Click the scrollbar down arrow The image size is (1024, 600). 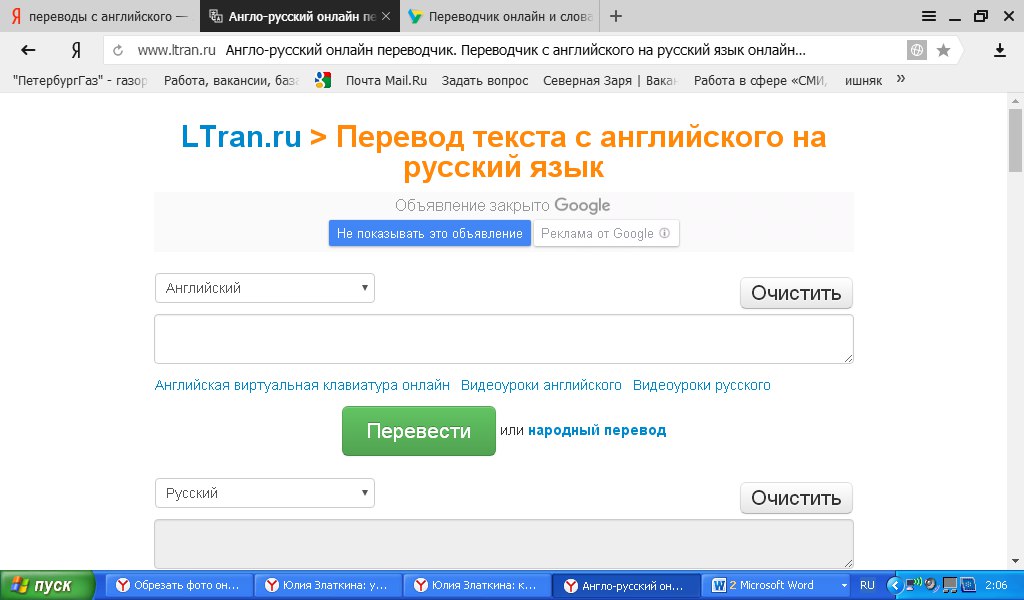click(x=1015, y=561)
